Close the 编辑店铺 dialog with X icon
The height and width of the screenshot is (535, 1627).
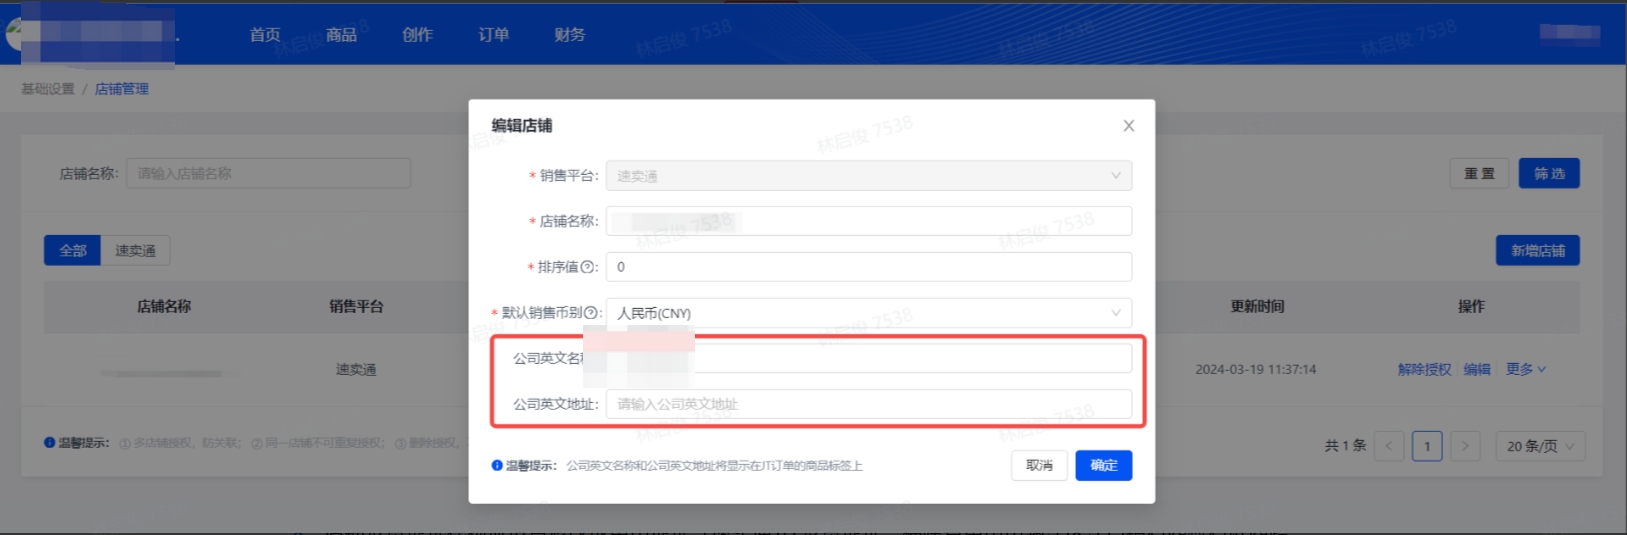(x=1128, y=126)
